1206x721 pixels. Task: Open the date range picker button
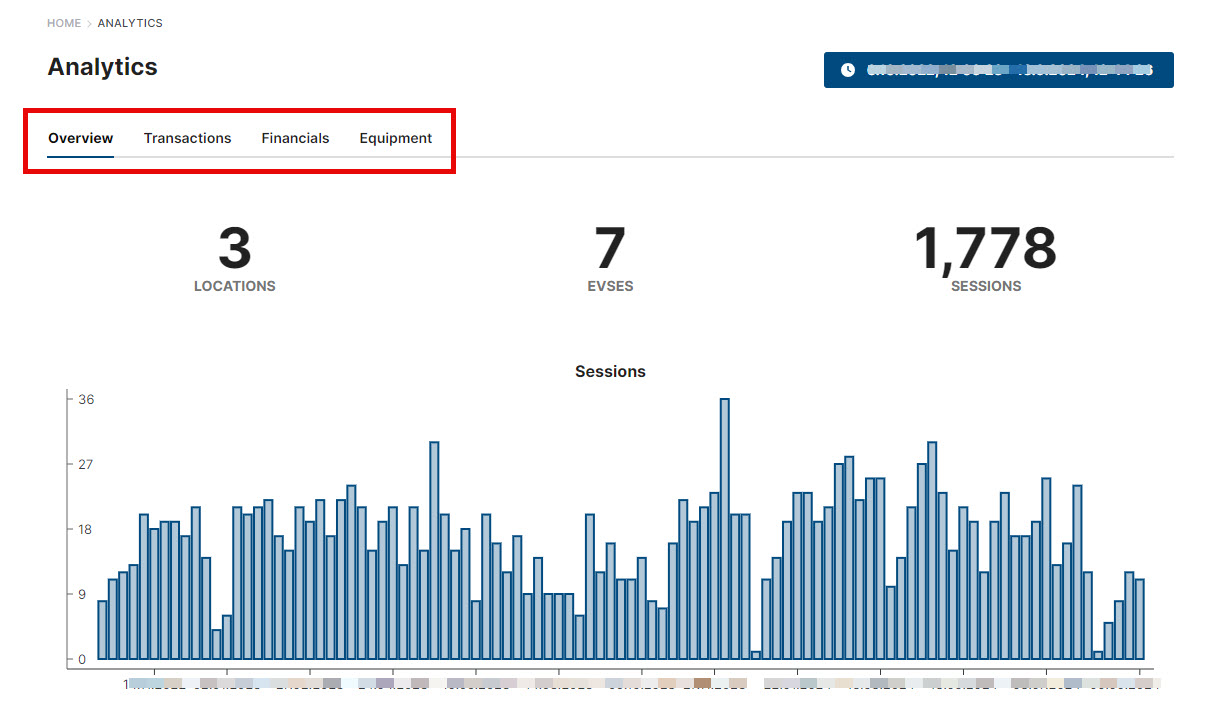pos(998,70)
